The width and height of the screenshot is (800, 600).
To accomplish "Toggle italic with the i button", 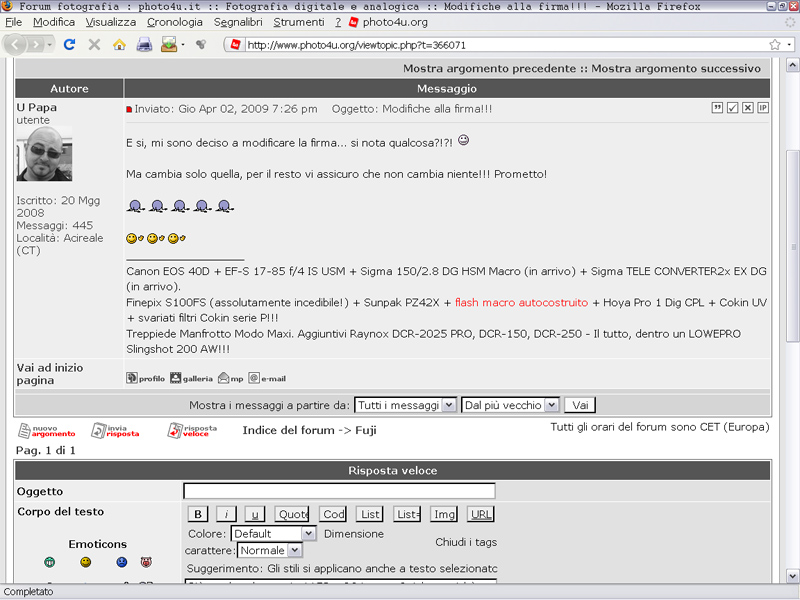I will click(x=227, y=514).
